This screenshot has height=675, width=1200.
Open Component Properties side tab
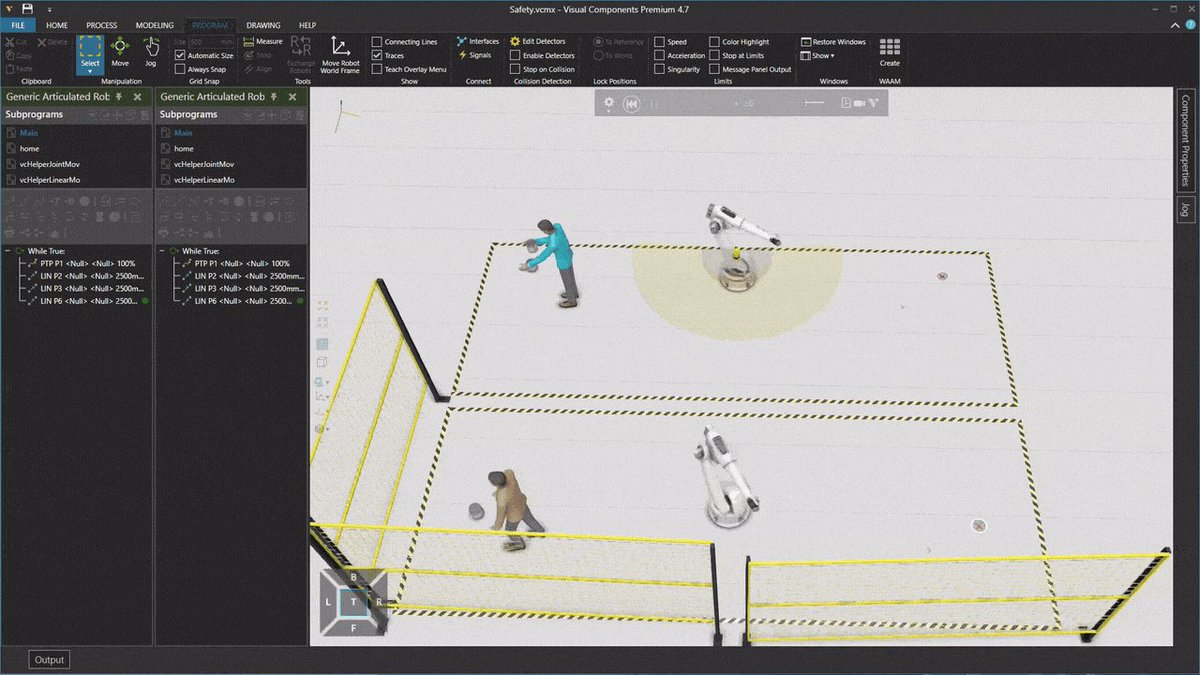[1186, 140]
